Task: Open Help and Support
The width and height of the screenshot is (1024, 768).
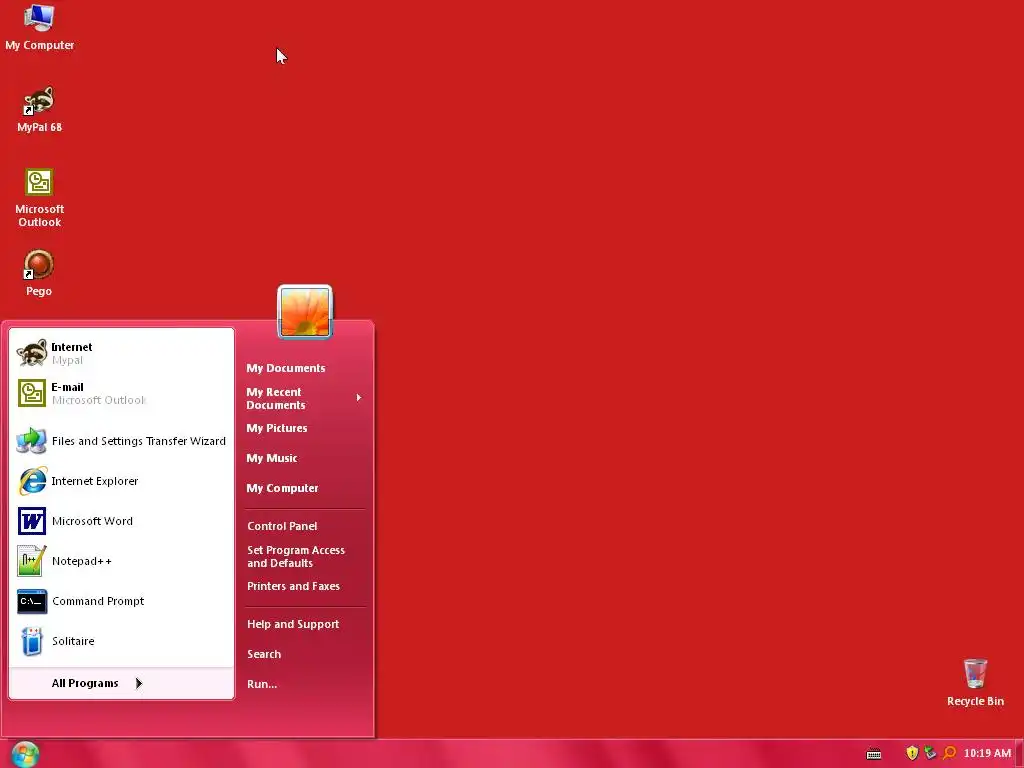Action: pos(304,624)
